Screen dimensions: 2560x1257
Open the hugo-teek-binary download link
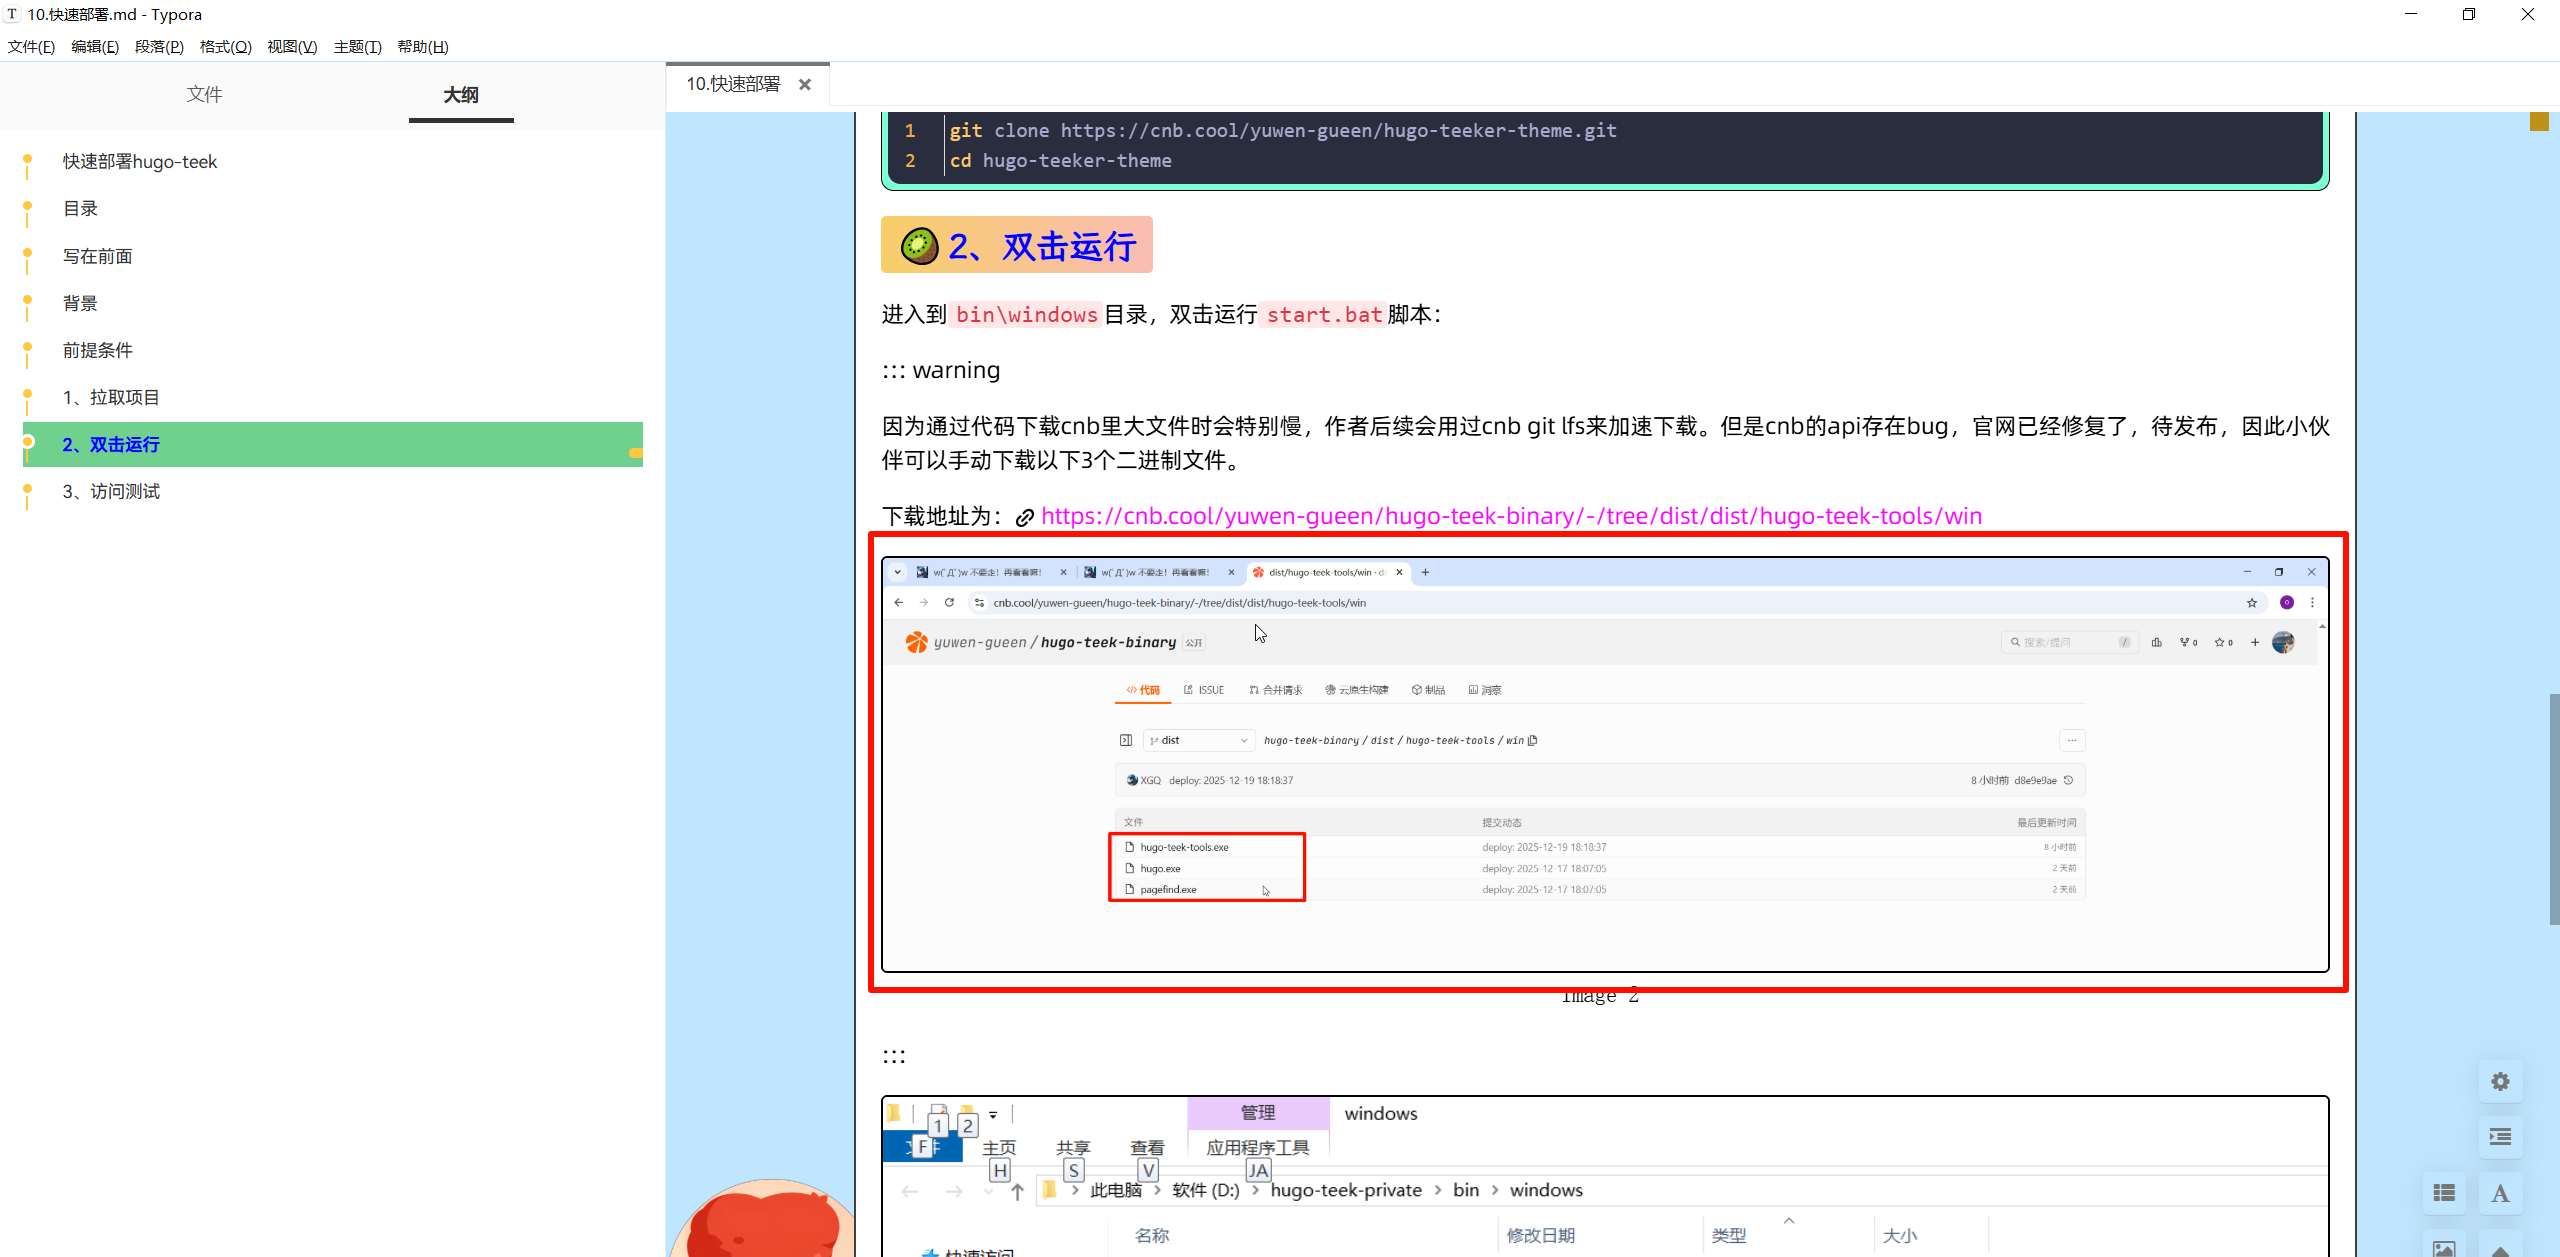click(x=1510, y=517)
